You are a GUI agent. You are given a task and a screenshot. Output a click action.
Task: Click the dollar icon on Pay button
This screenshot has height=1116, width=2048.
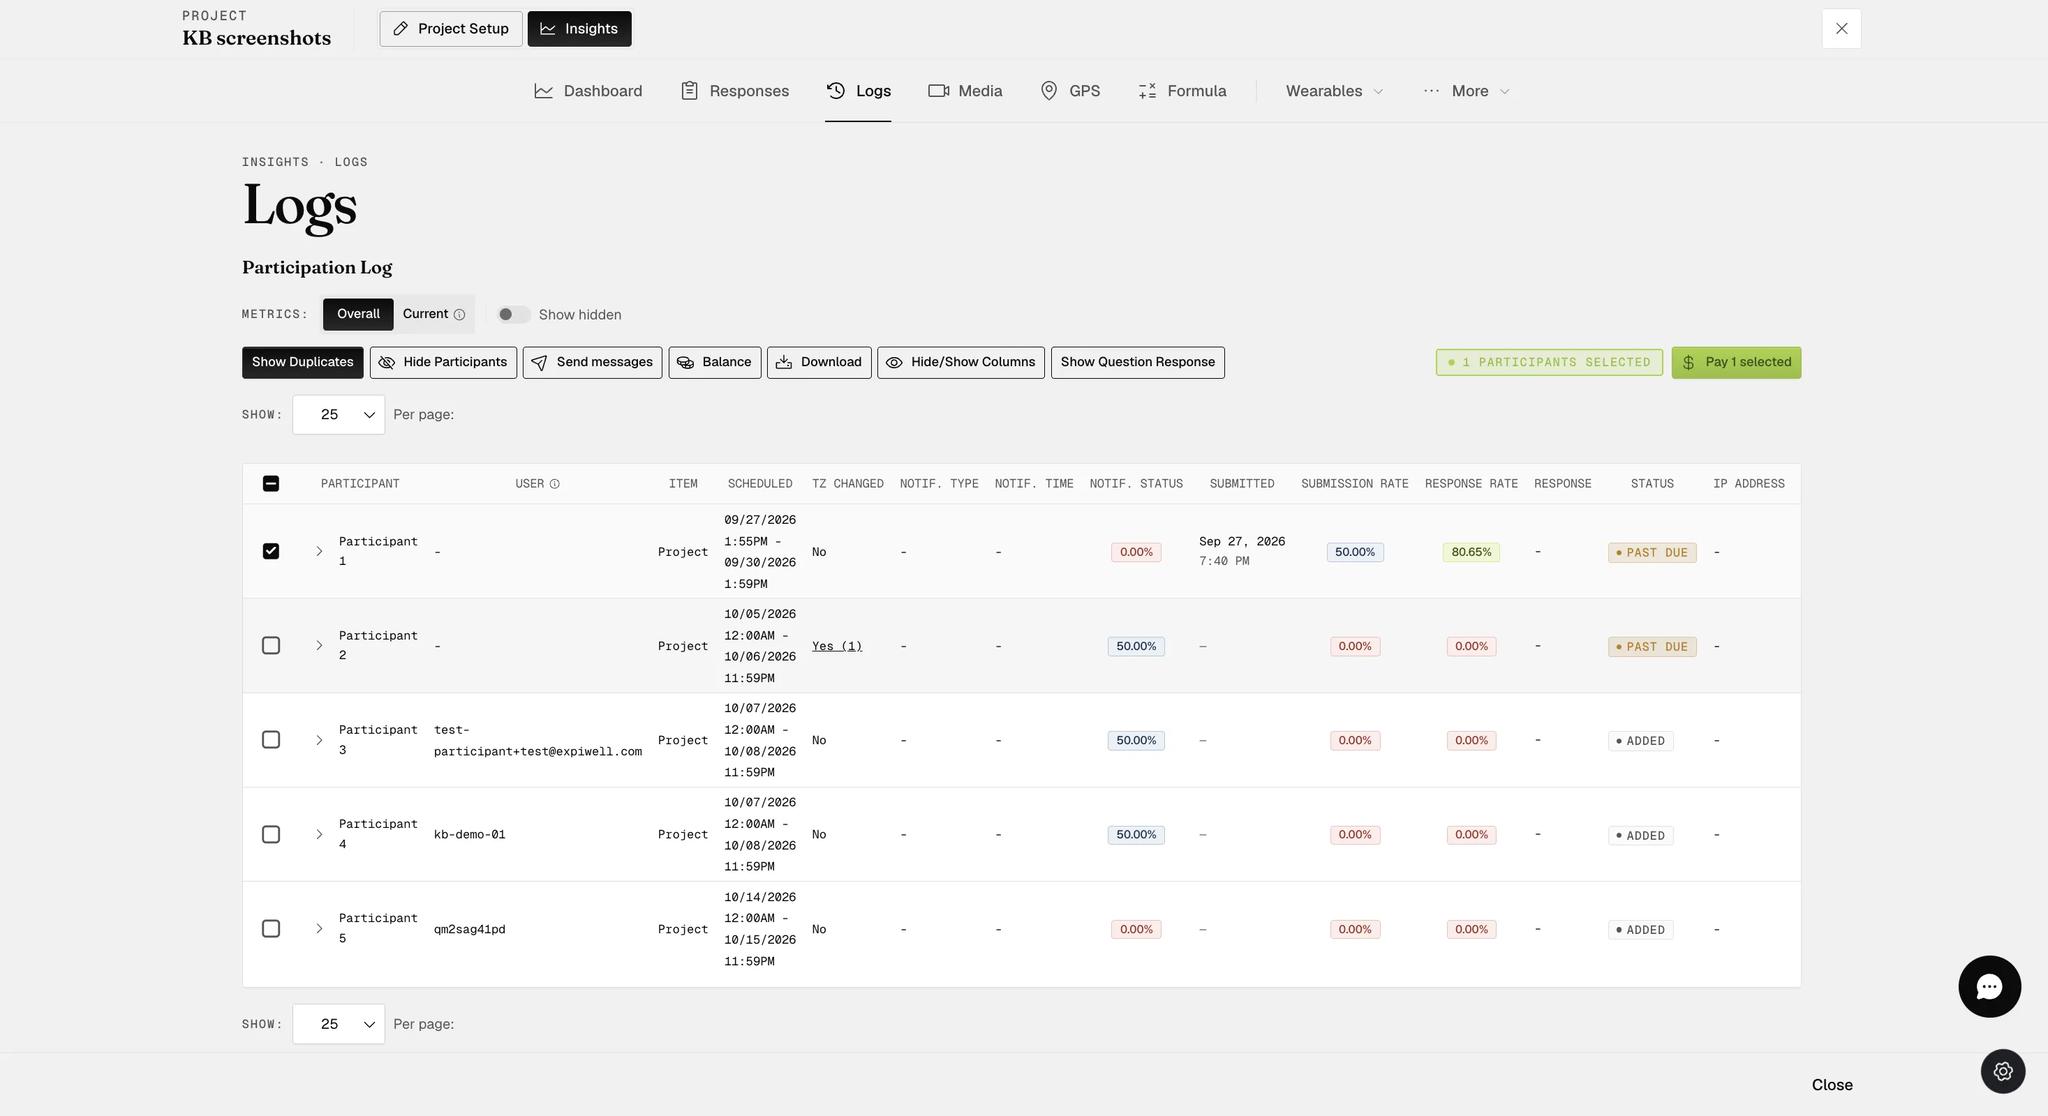tap(1689, 363)
